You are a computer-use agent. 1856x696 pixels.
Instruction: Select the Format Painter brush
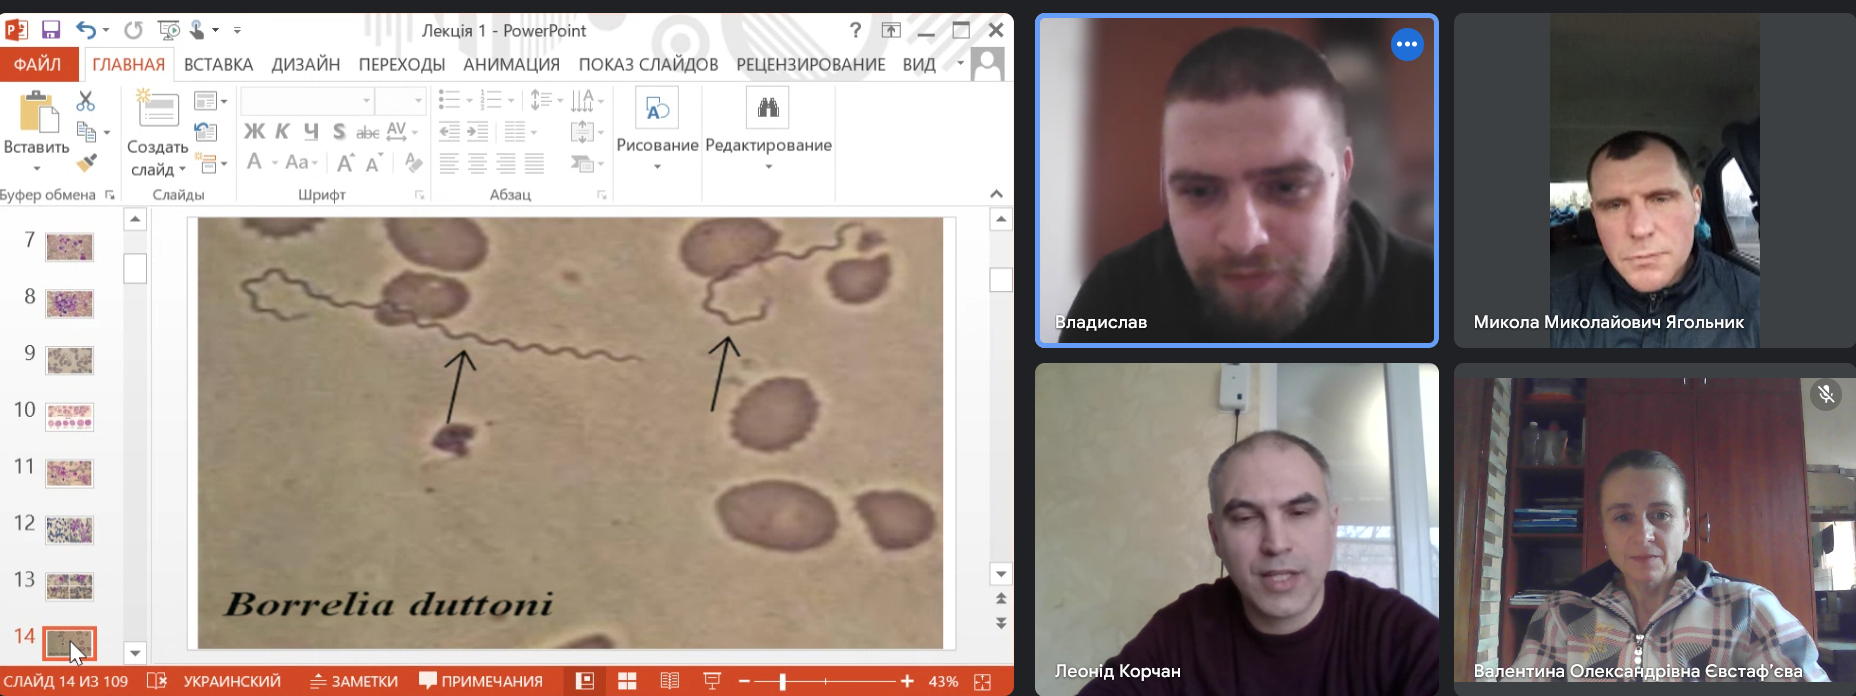tap(87, 162)
